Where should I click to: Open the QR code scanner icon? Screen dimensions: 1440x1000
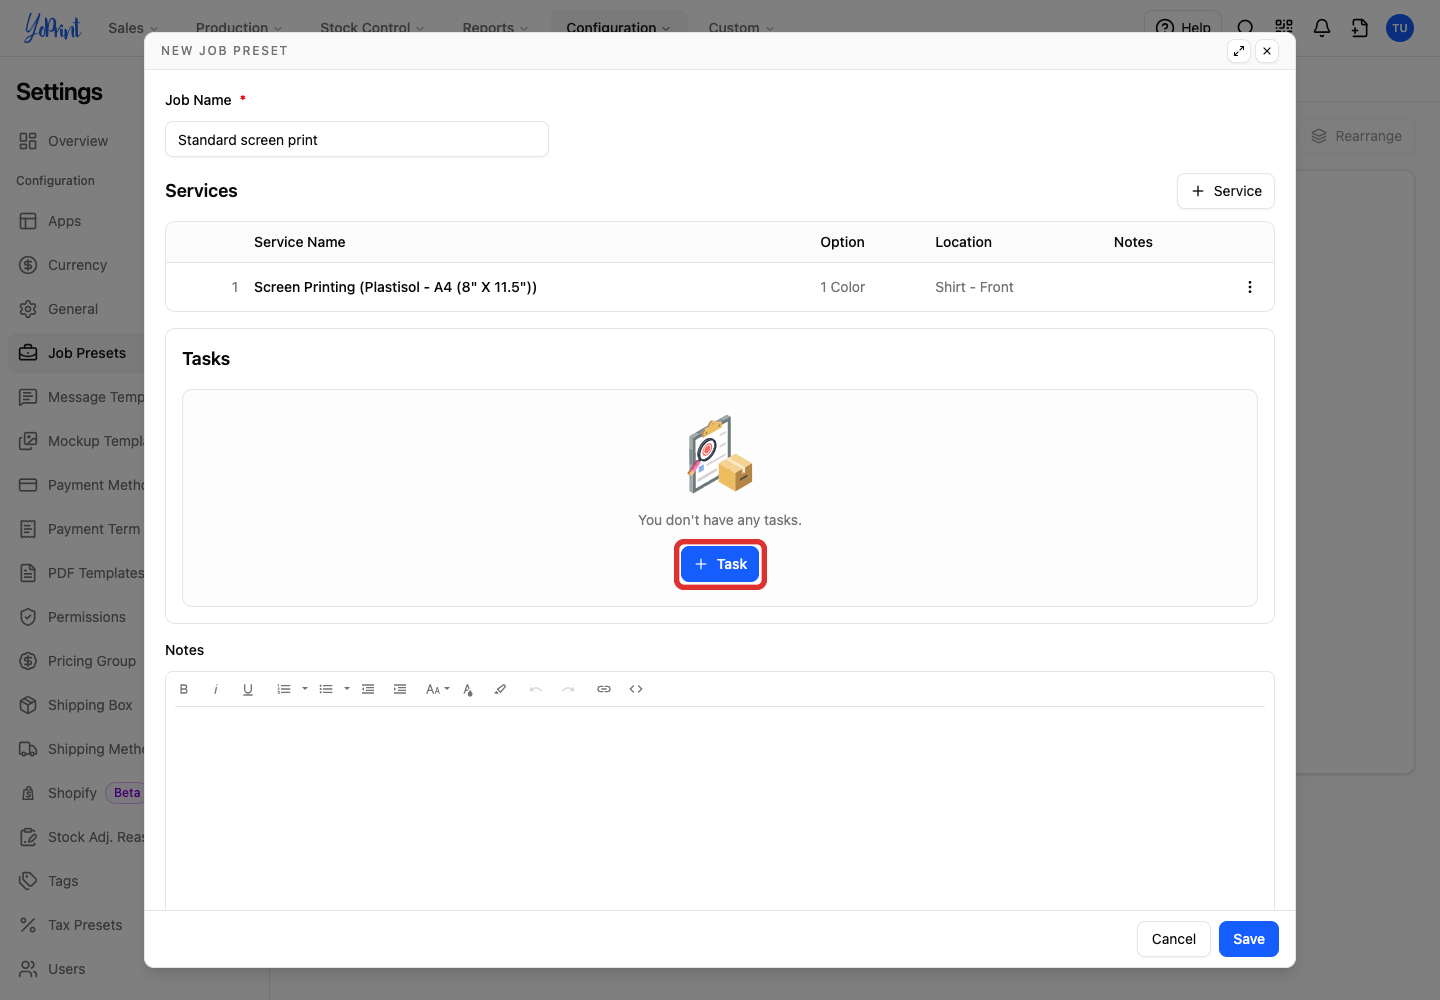1284,28
